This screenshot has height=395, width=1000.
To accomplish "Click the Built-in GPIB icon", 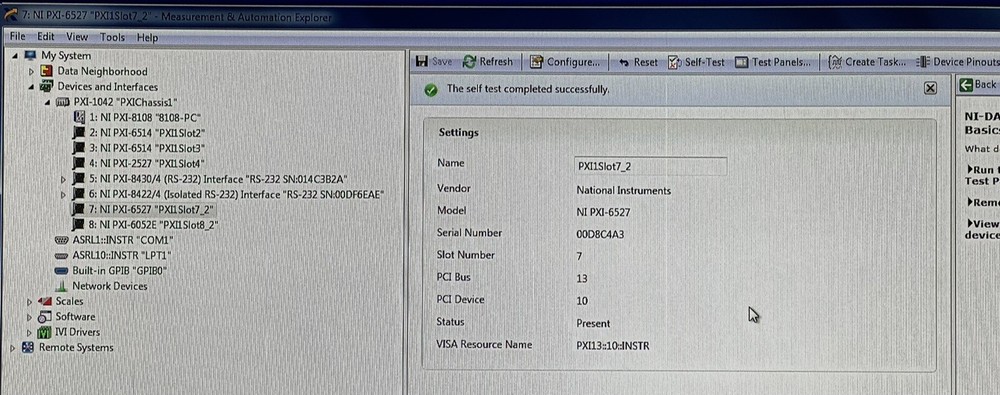I will coord(62,271).
